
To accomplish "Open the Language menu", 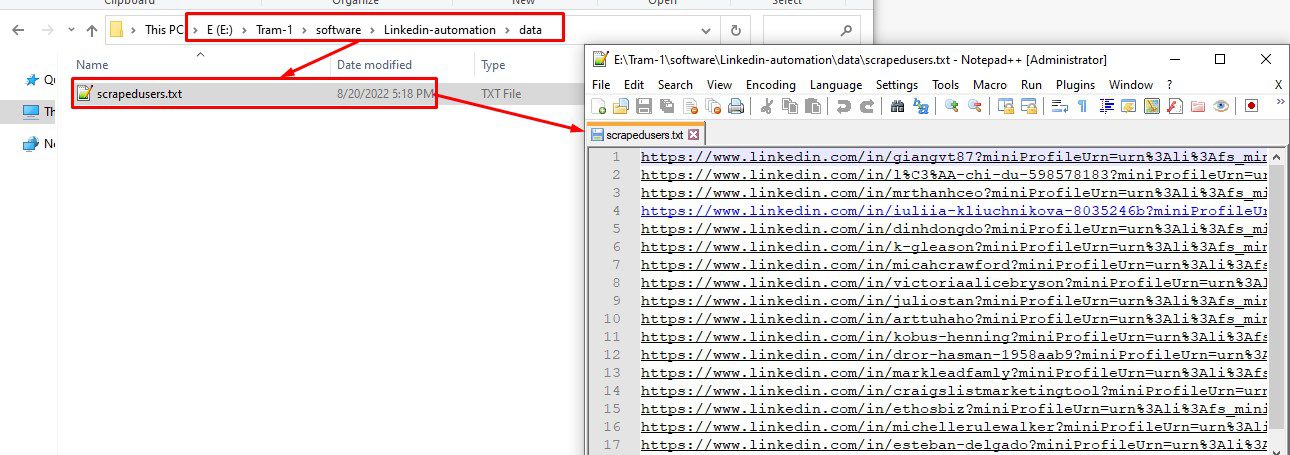I will tap(836, 85).
